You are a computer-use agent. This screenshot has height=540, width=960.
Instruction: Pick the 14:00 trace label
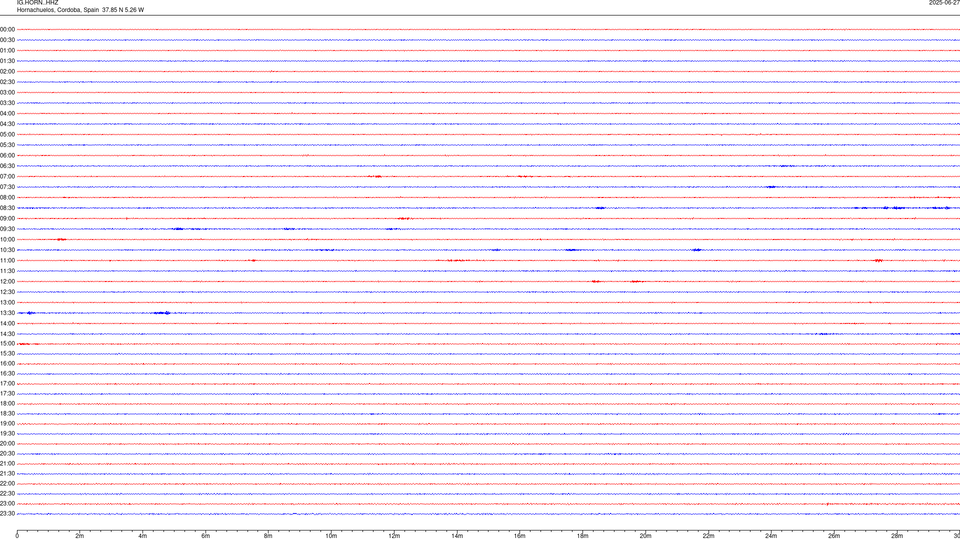click(7, 323)
